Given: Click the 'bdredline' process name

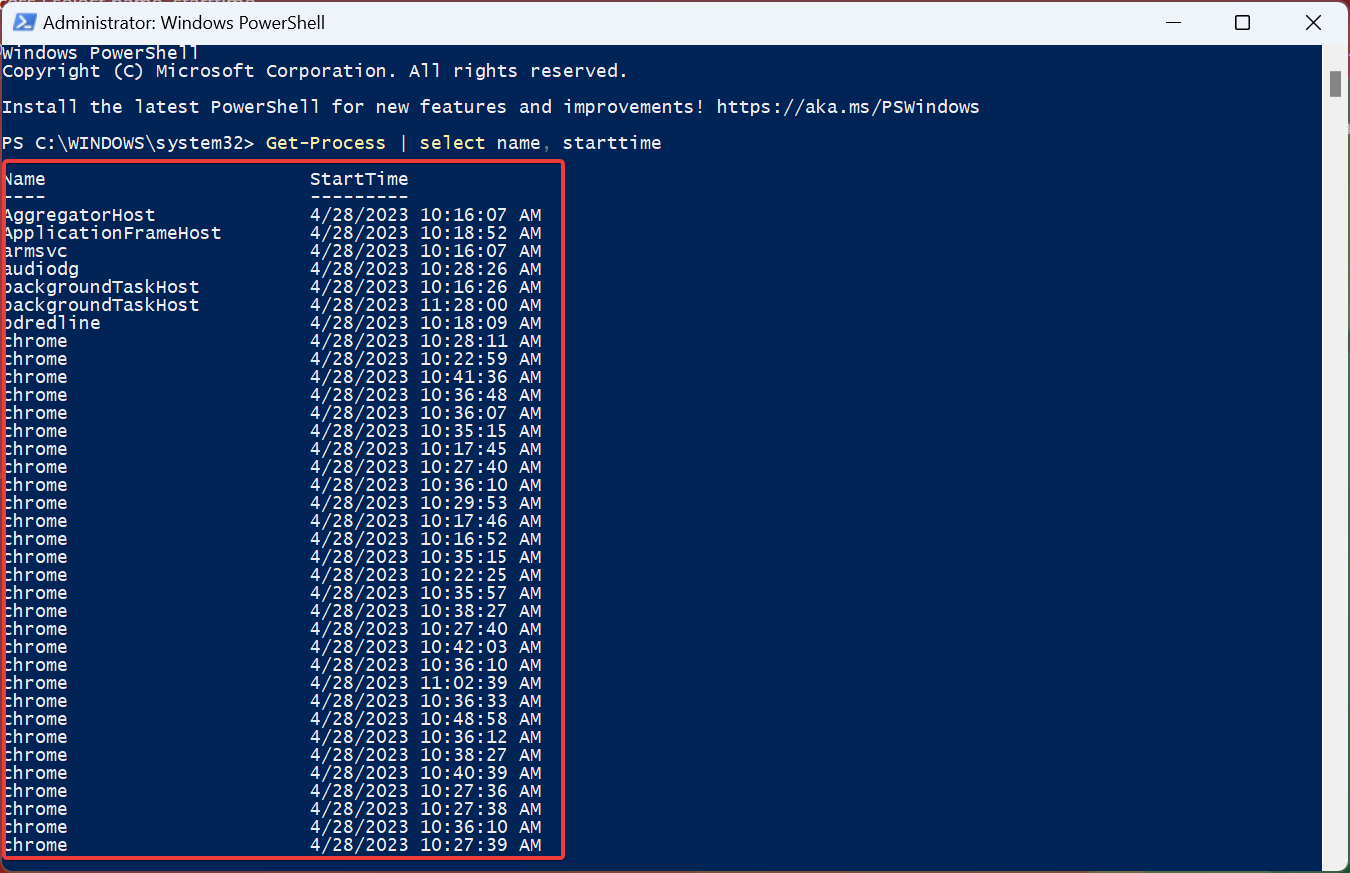Looking at the screenshot, I should [x=52, y=323].
